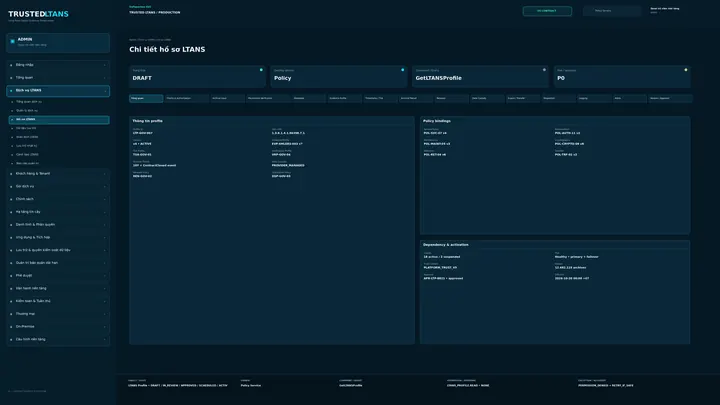Click the Thương mại bullet icon
The width and height of the screenshot is (720, 405).
coord(11,314)
